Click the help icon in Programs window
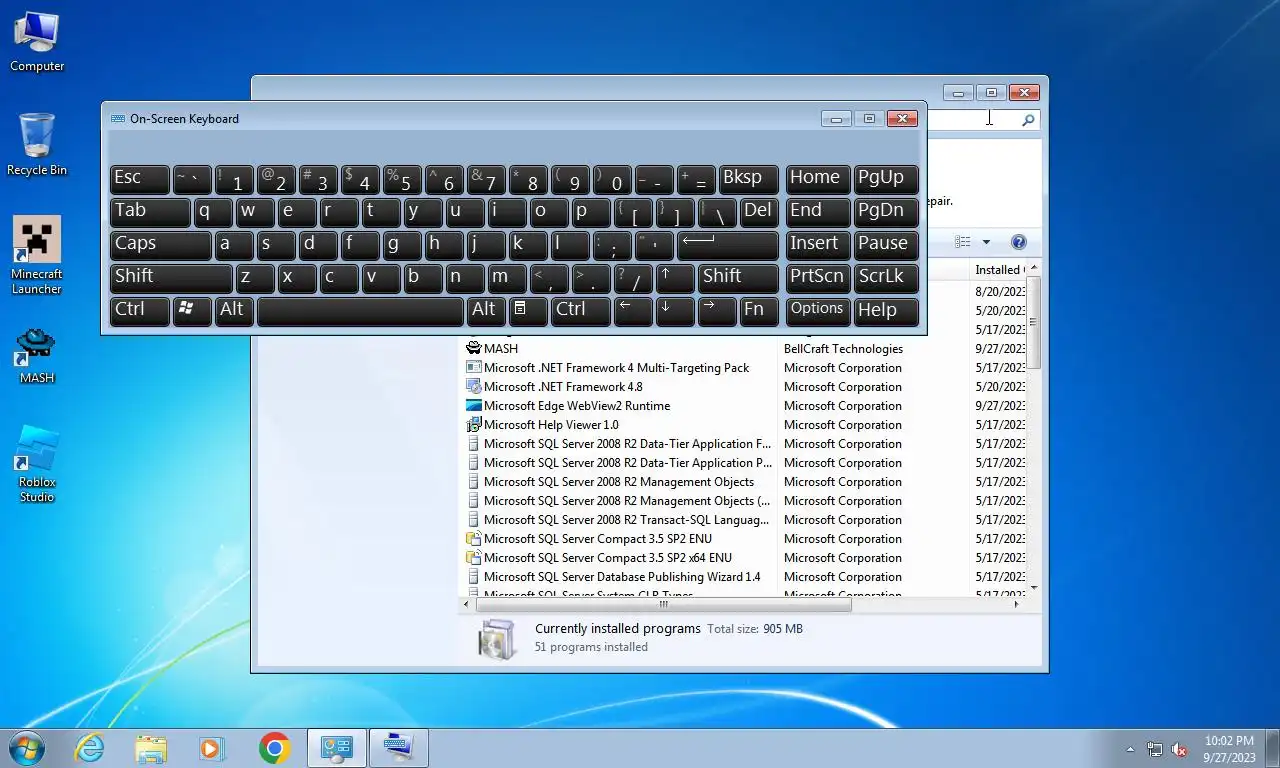This screenshot has height=768, width=1280. point(1018,242)
